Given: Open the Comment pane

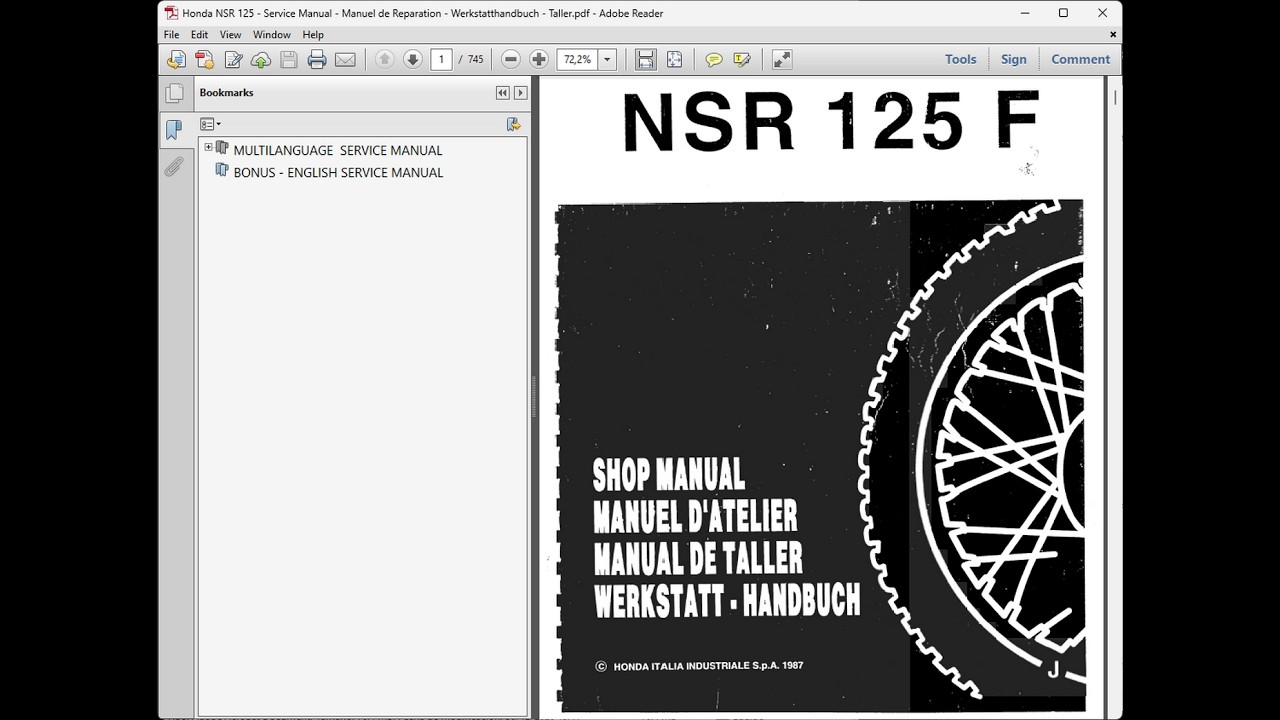Looking at the screenshot, I should (1080, 60).
